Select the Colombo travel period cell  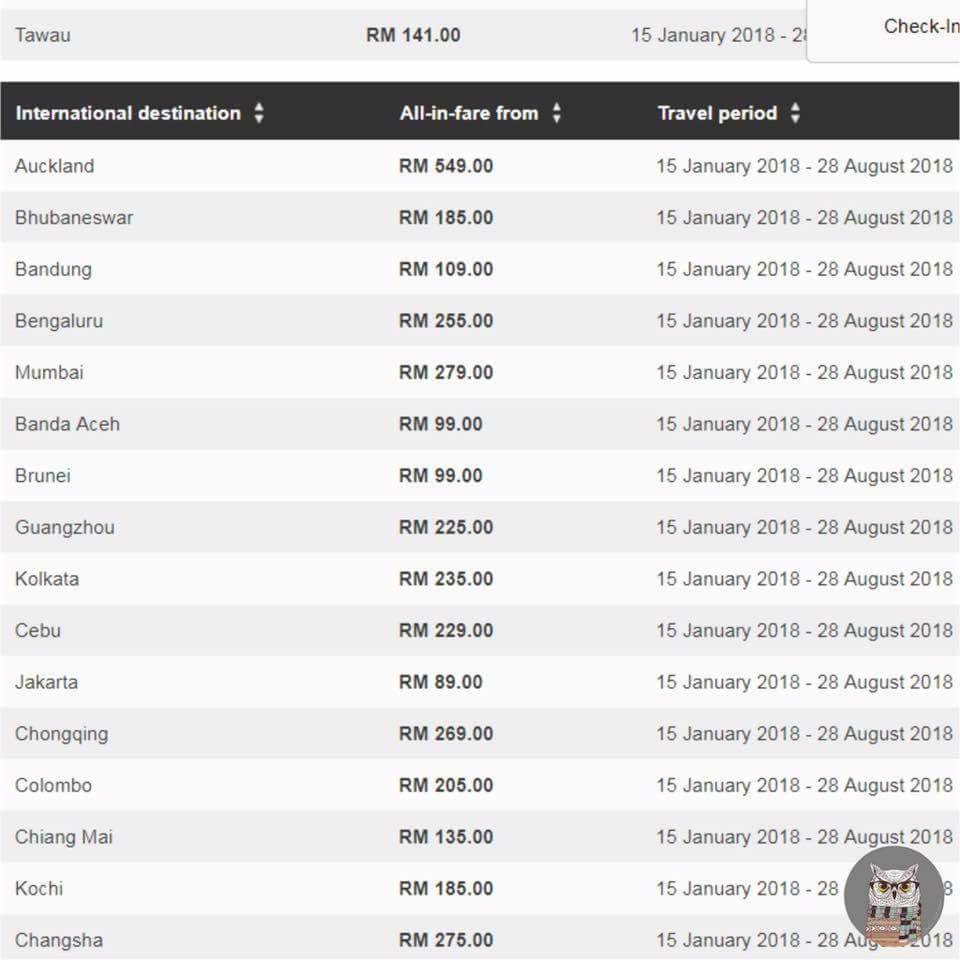(804, 785)
